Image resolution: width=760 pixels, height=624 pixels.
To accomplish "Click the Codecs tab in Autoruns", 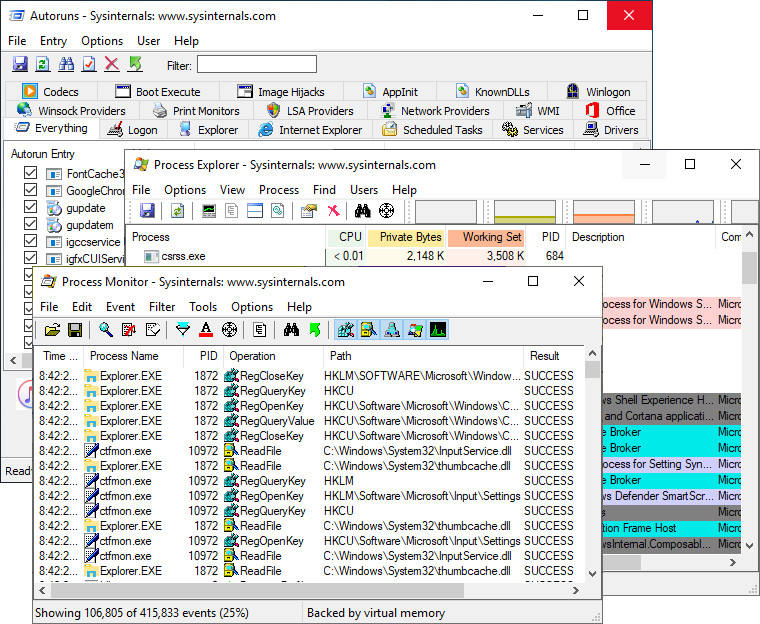I will 50,92.
